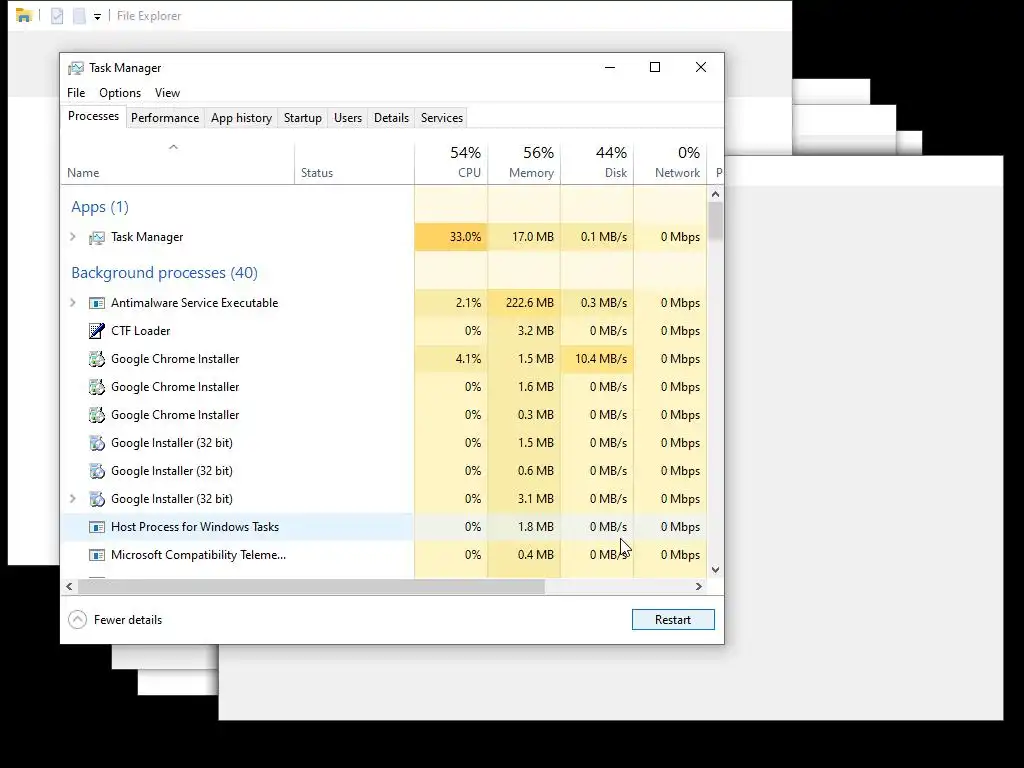1024x768 pixels.
Task: Switch to the Performance tab
Action: 165,118
